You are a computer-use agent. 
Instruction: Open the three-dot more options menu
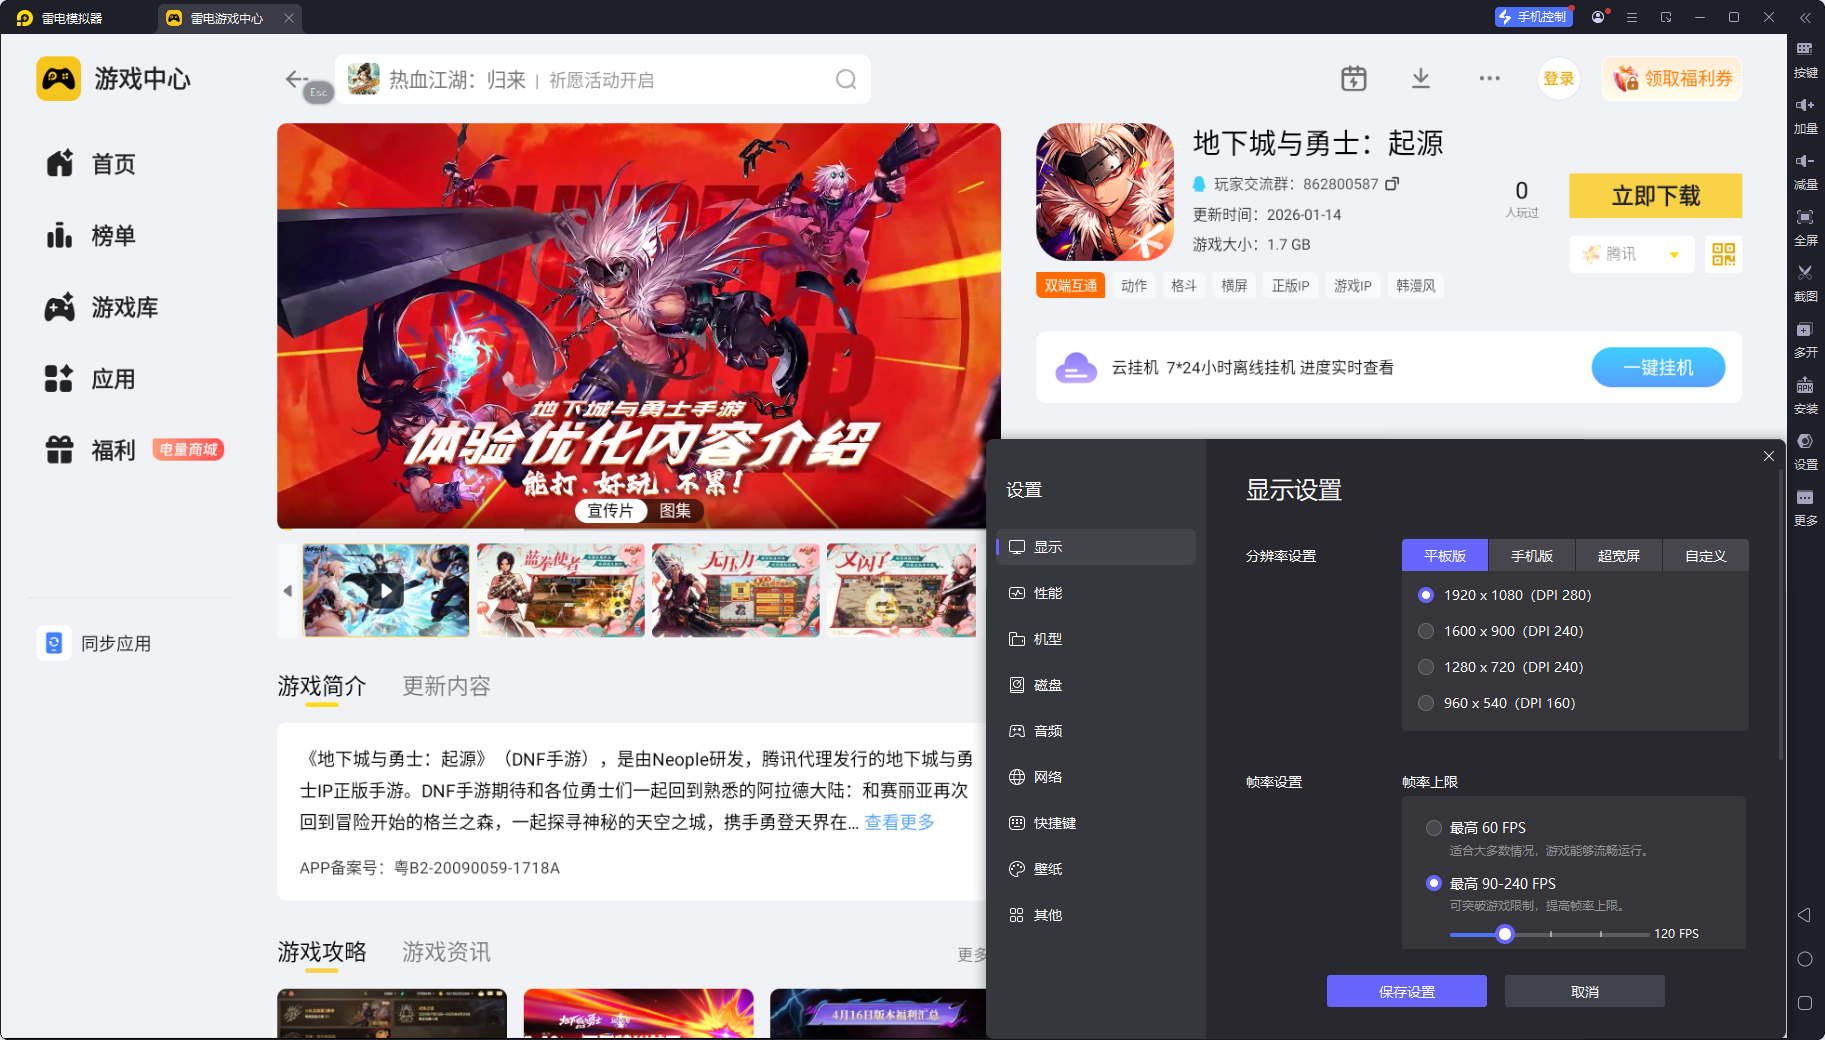(1490, 78)
